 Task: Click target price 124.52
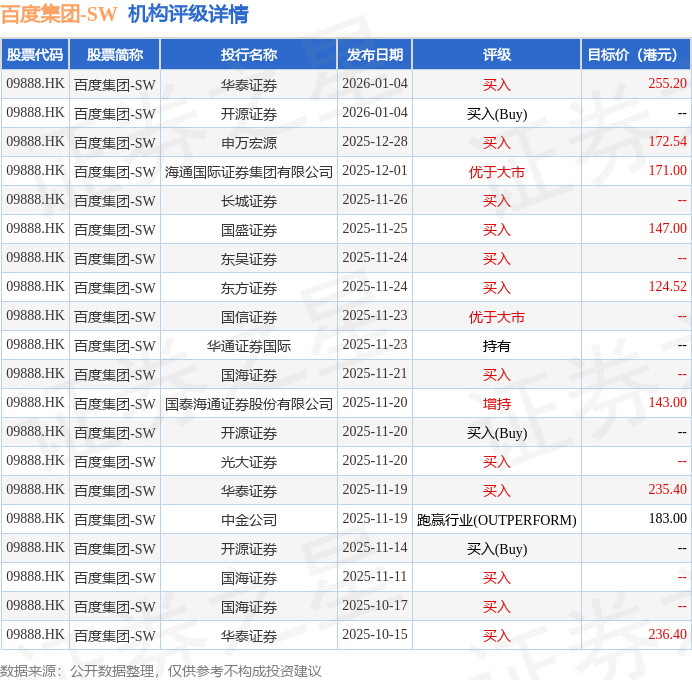667,286
